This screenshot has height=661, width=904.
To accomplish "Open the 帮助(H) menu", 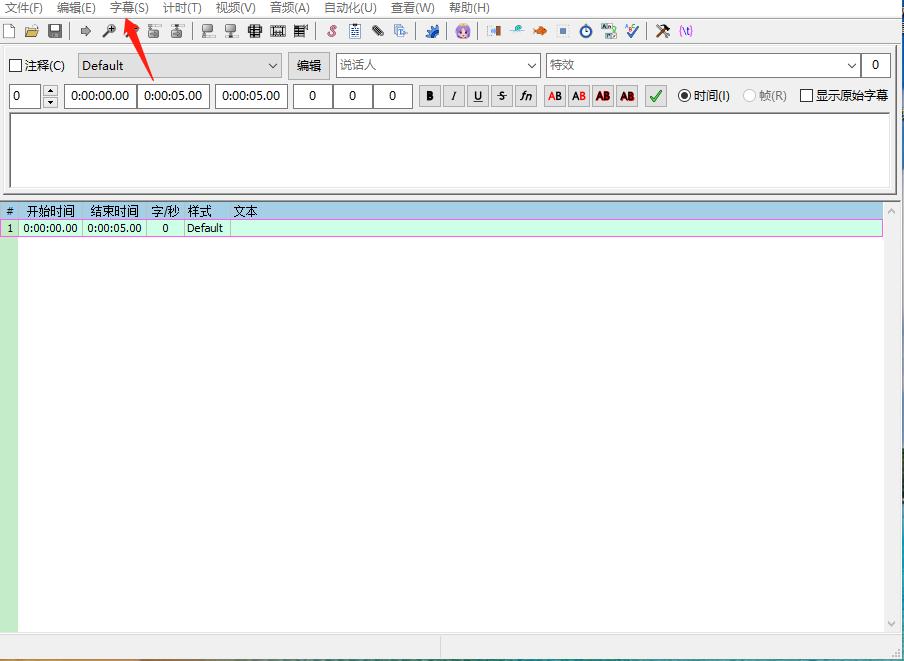I will (x=469, y=8).
